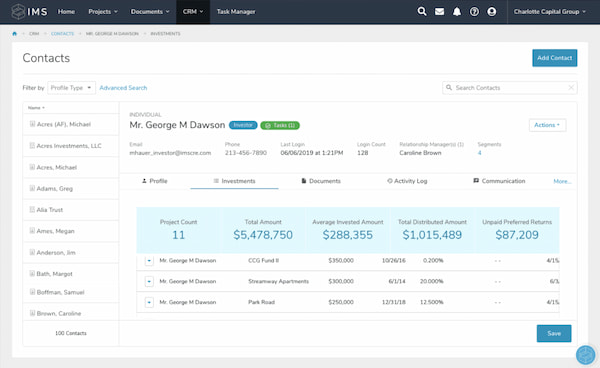Open the Charlotte Capital Group account dropdown

[x=549, y=12]
